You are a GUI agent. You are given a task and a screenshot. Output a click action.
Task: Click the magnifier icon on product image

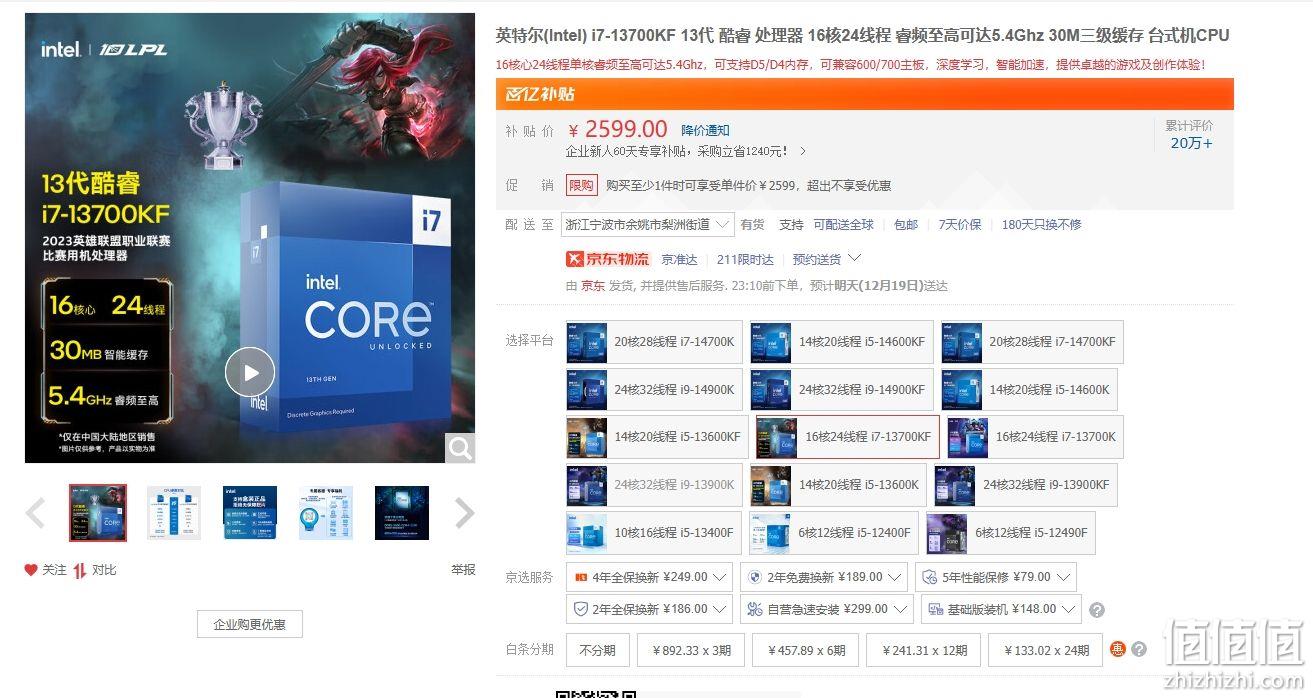click(460, 448)
